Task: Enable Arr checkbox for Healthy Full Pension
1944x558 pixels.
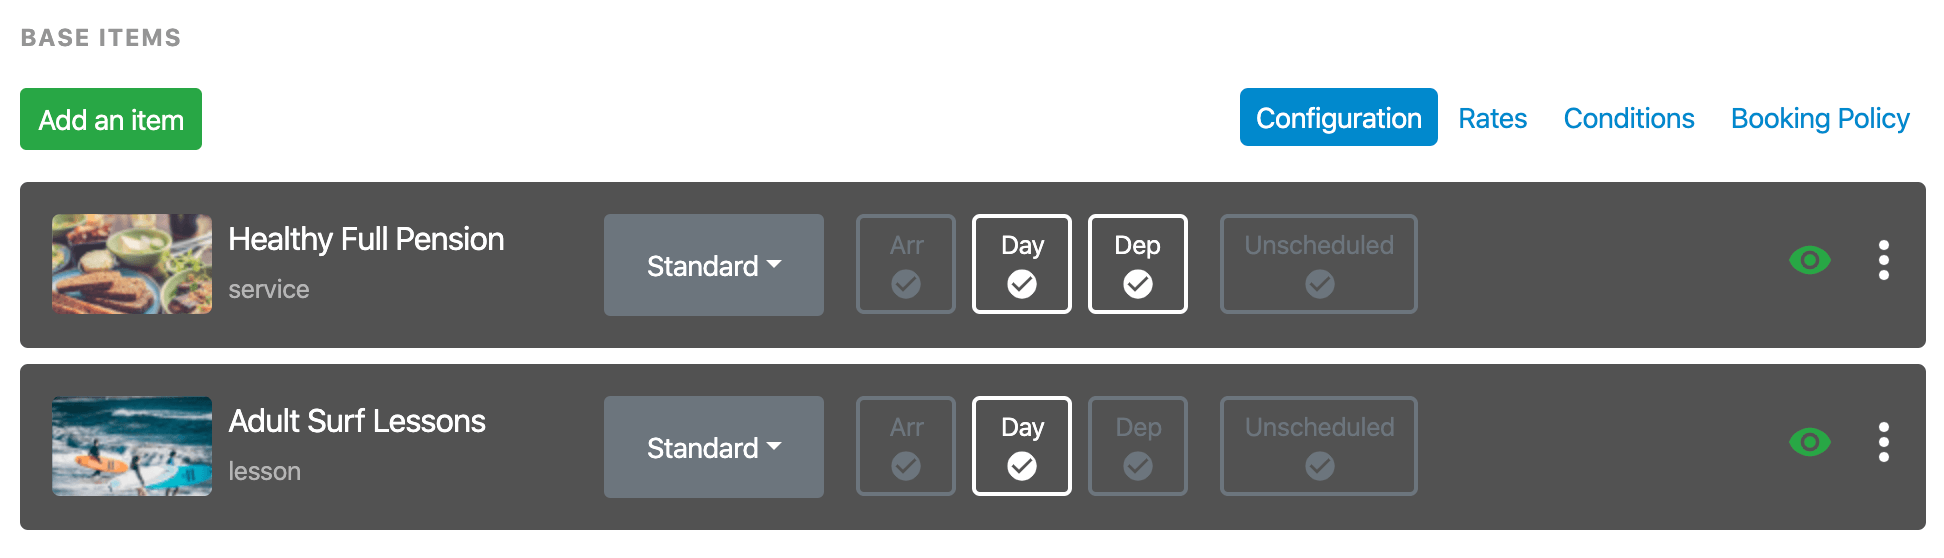Action: 906,264
